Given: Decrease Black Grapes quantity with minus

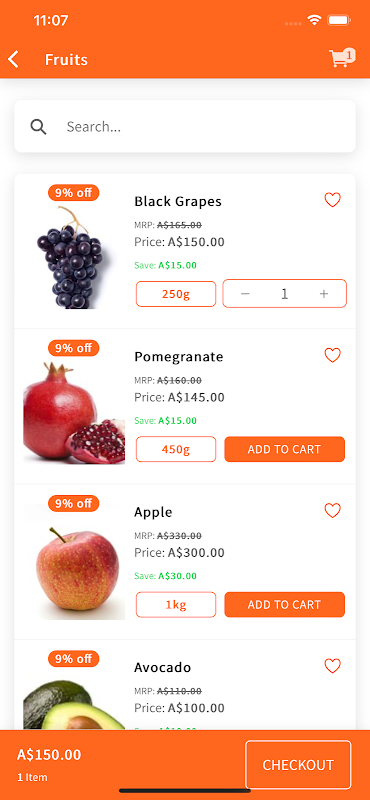Looking at the screenshot, I should pos(245,294).
